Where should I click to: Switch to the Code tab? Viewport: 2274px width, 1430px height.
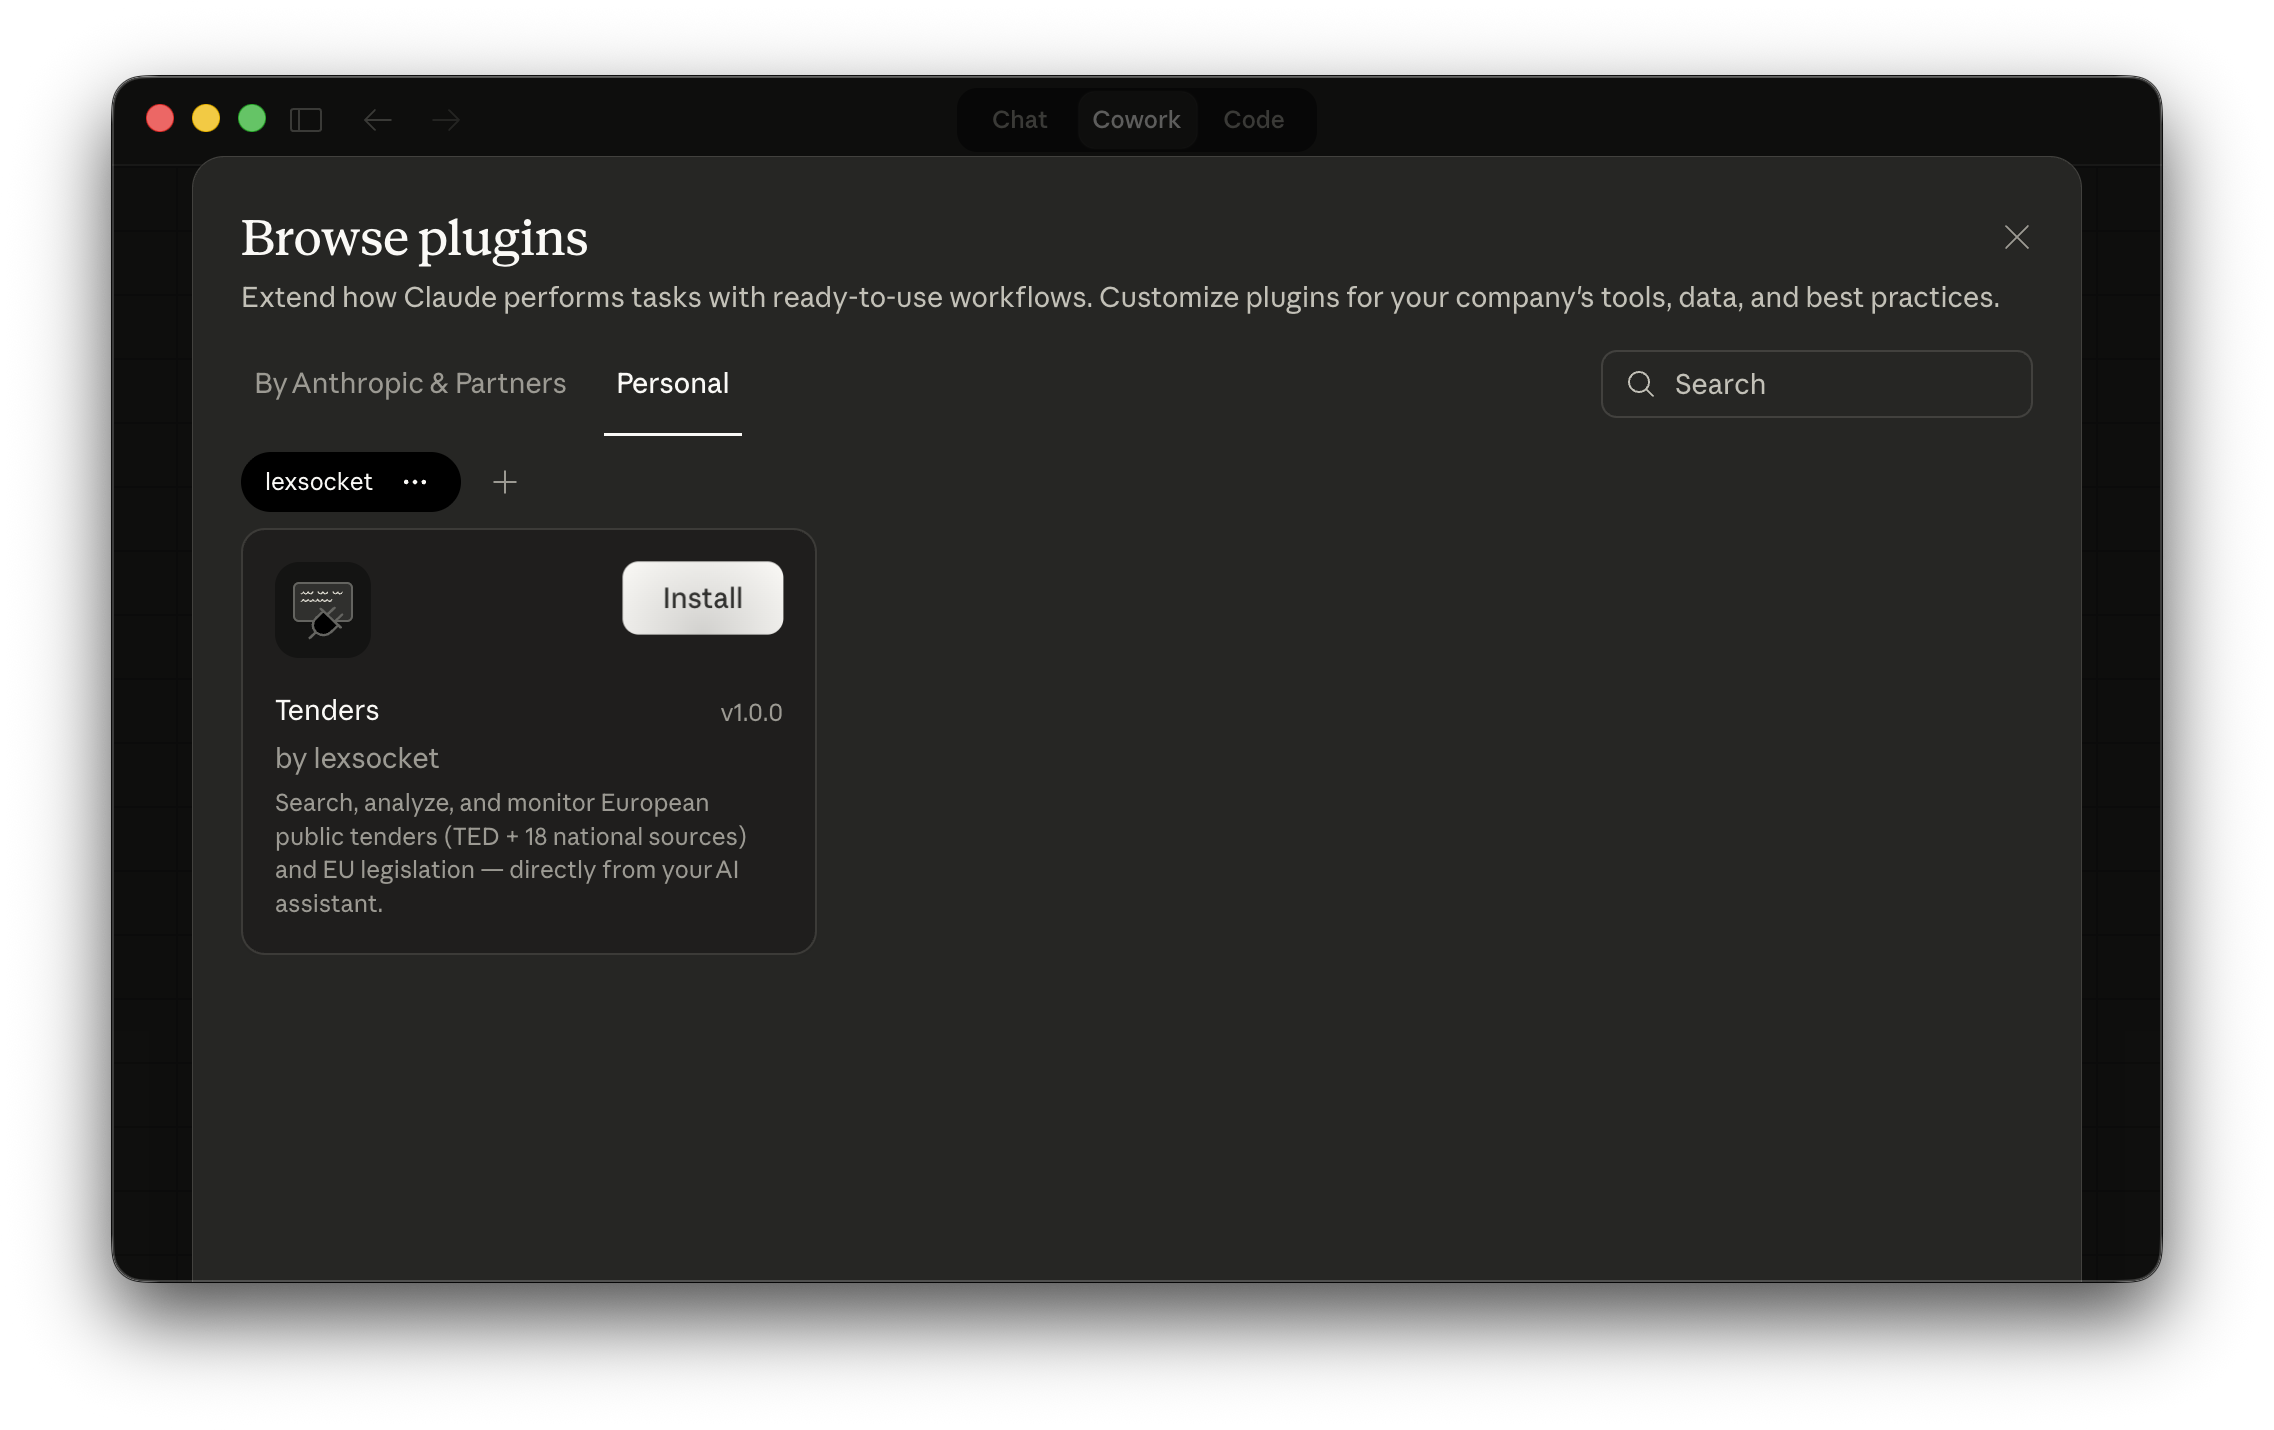(1254, 119)
